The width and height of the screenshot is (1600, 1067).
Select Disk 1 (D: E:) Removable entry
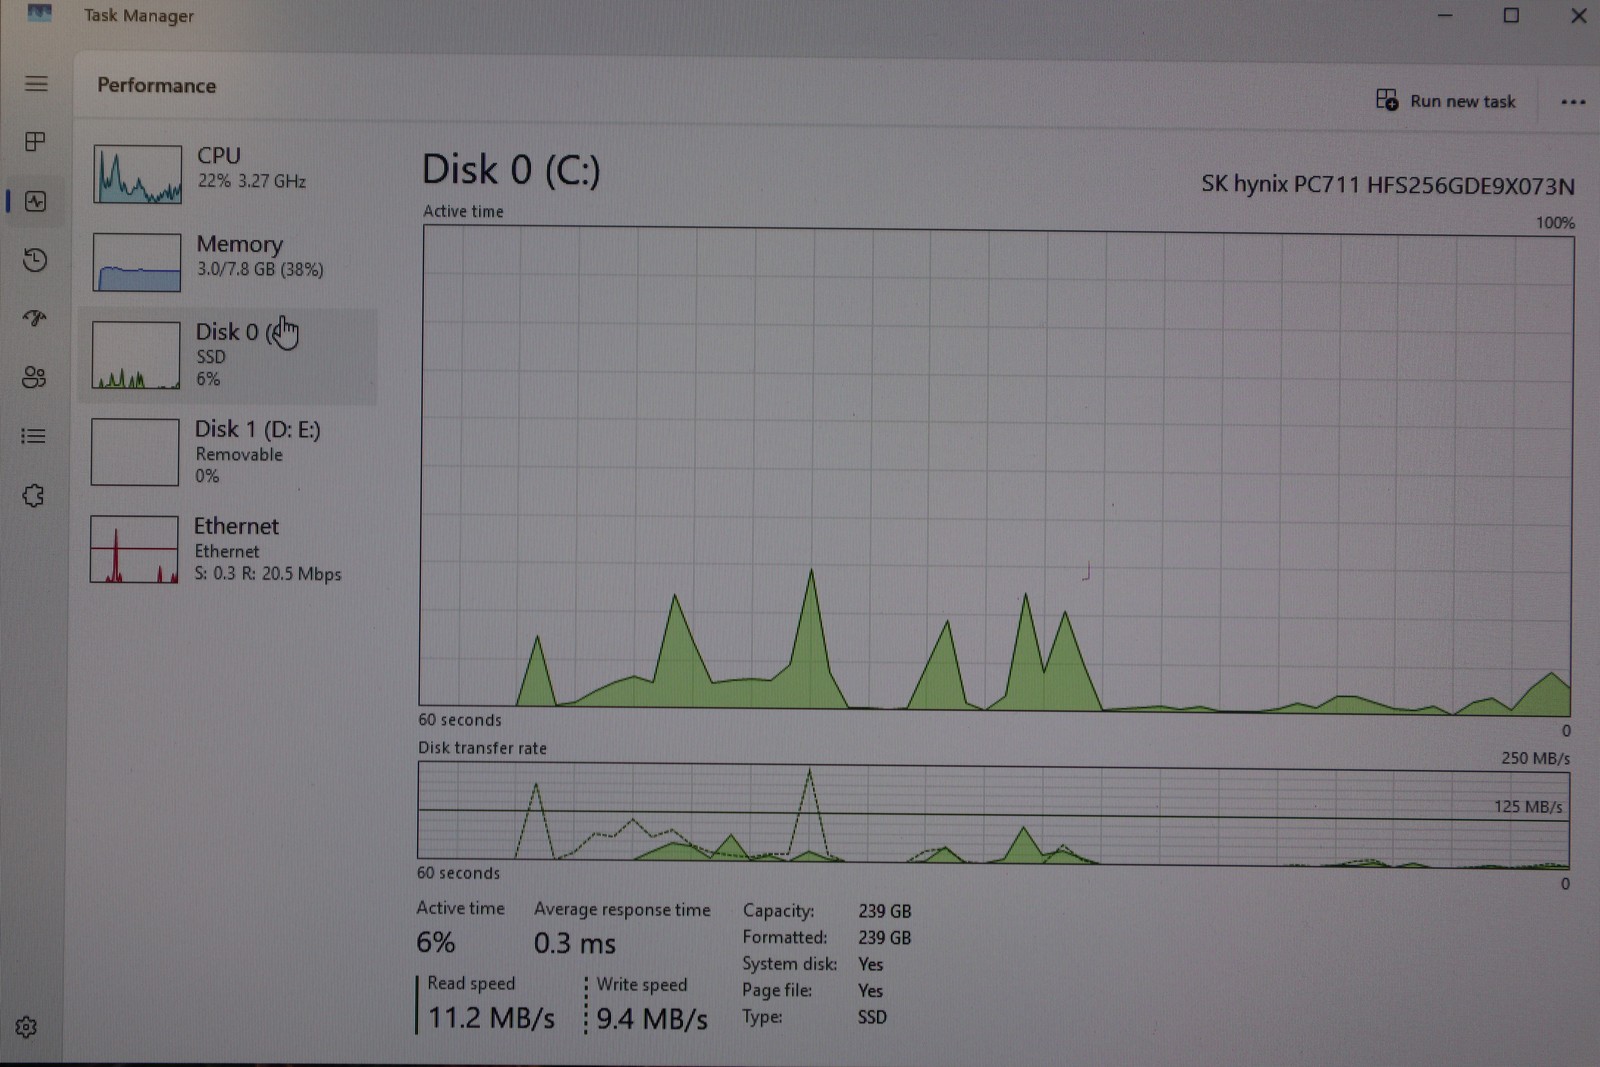(x=228, y=452)
